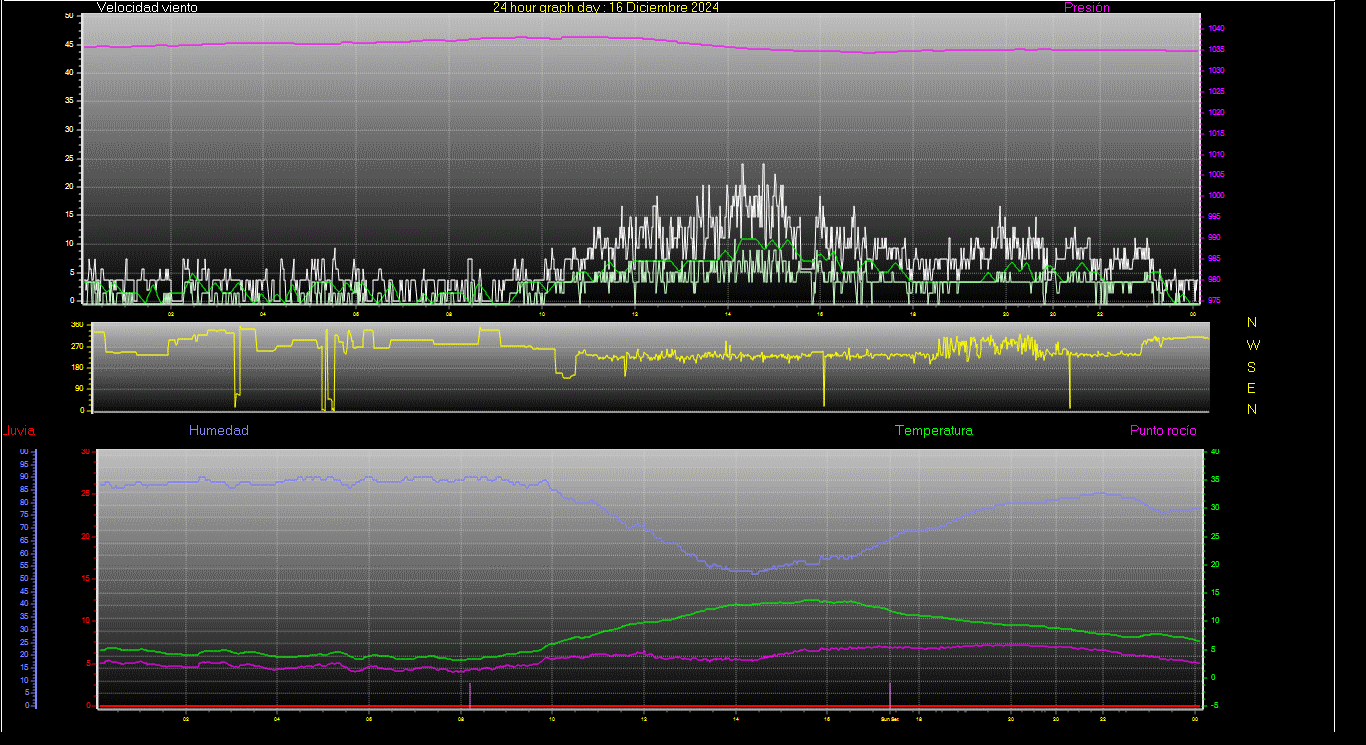This screenshot has width=1366, height=745.
Task: Click the 45 value on wind speed axis
Action: click(69, 44)
